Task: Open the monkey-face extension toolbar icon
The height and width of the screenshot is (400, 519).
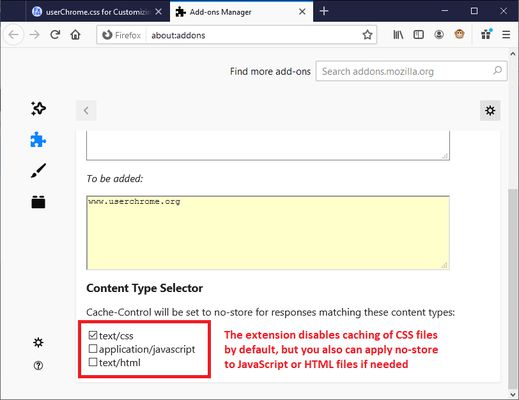Action: coord(459,34)
